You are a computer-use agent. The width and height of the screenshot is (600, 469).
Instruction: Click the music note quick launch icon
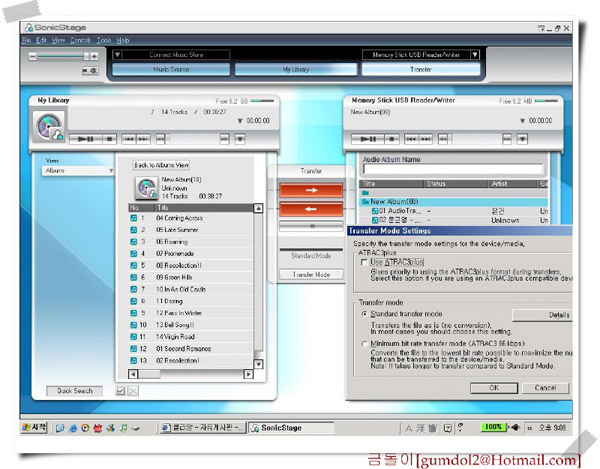[123, 428]
